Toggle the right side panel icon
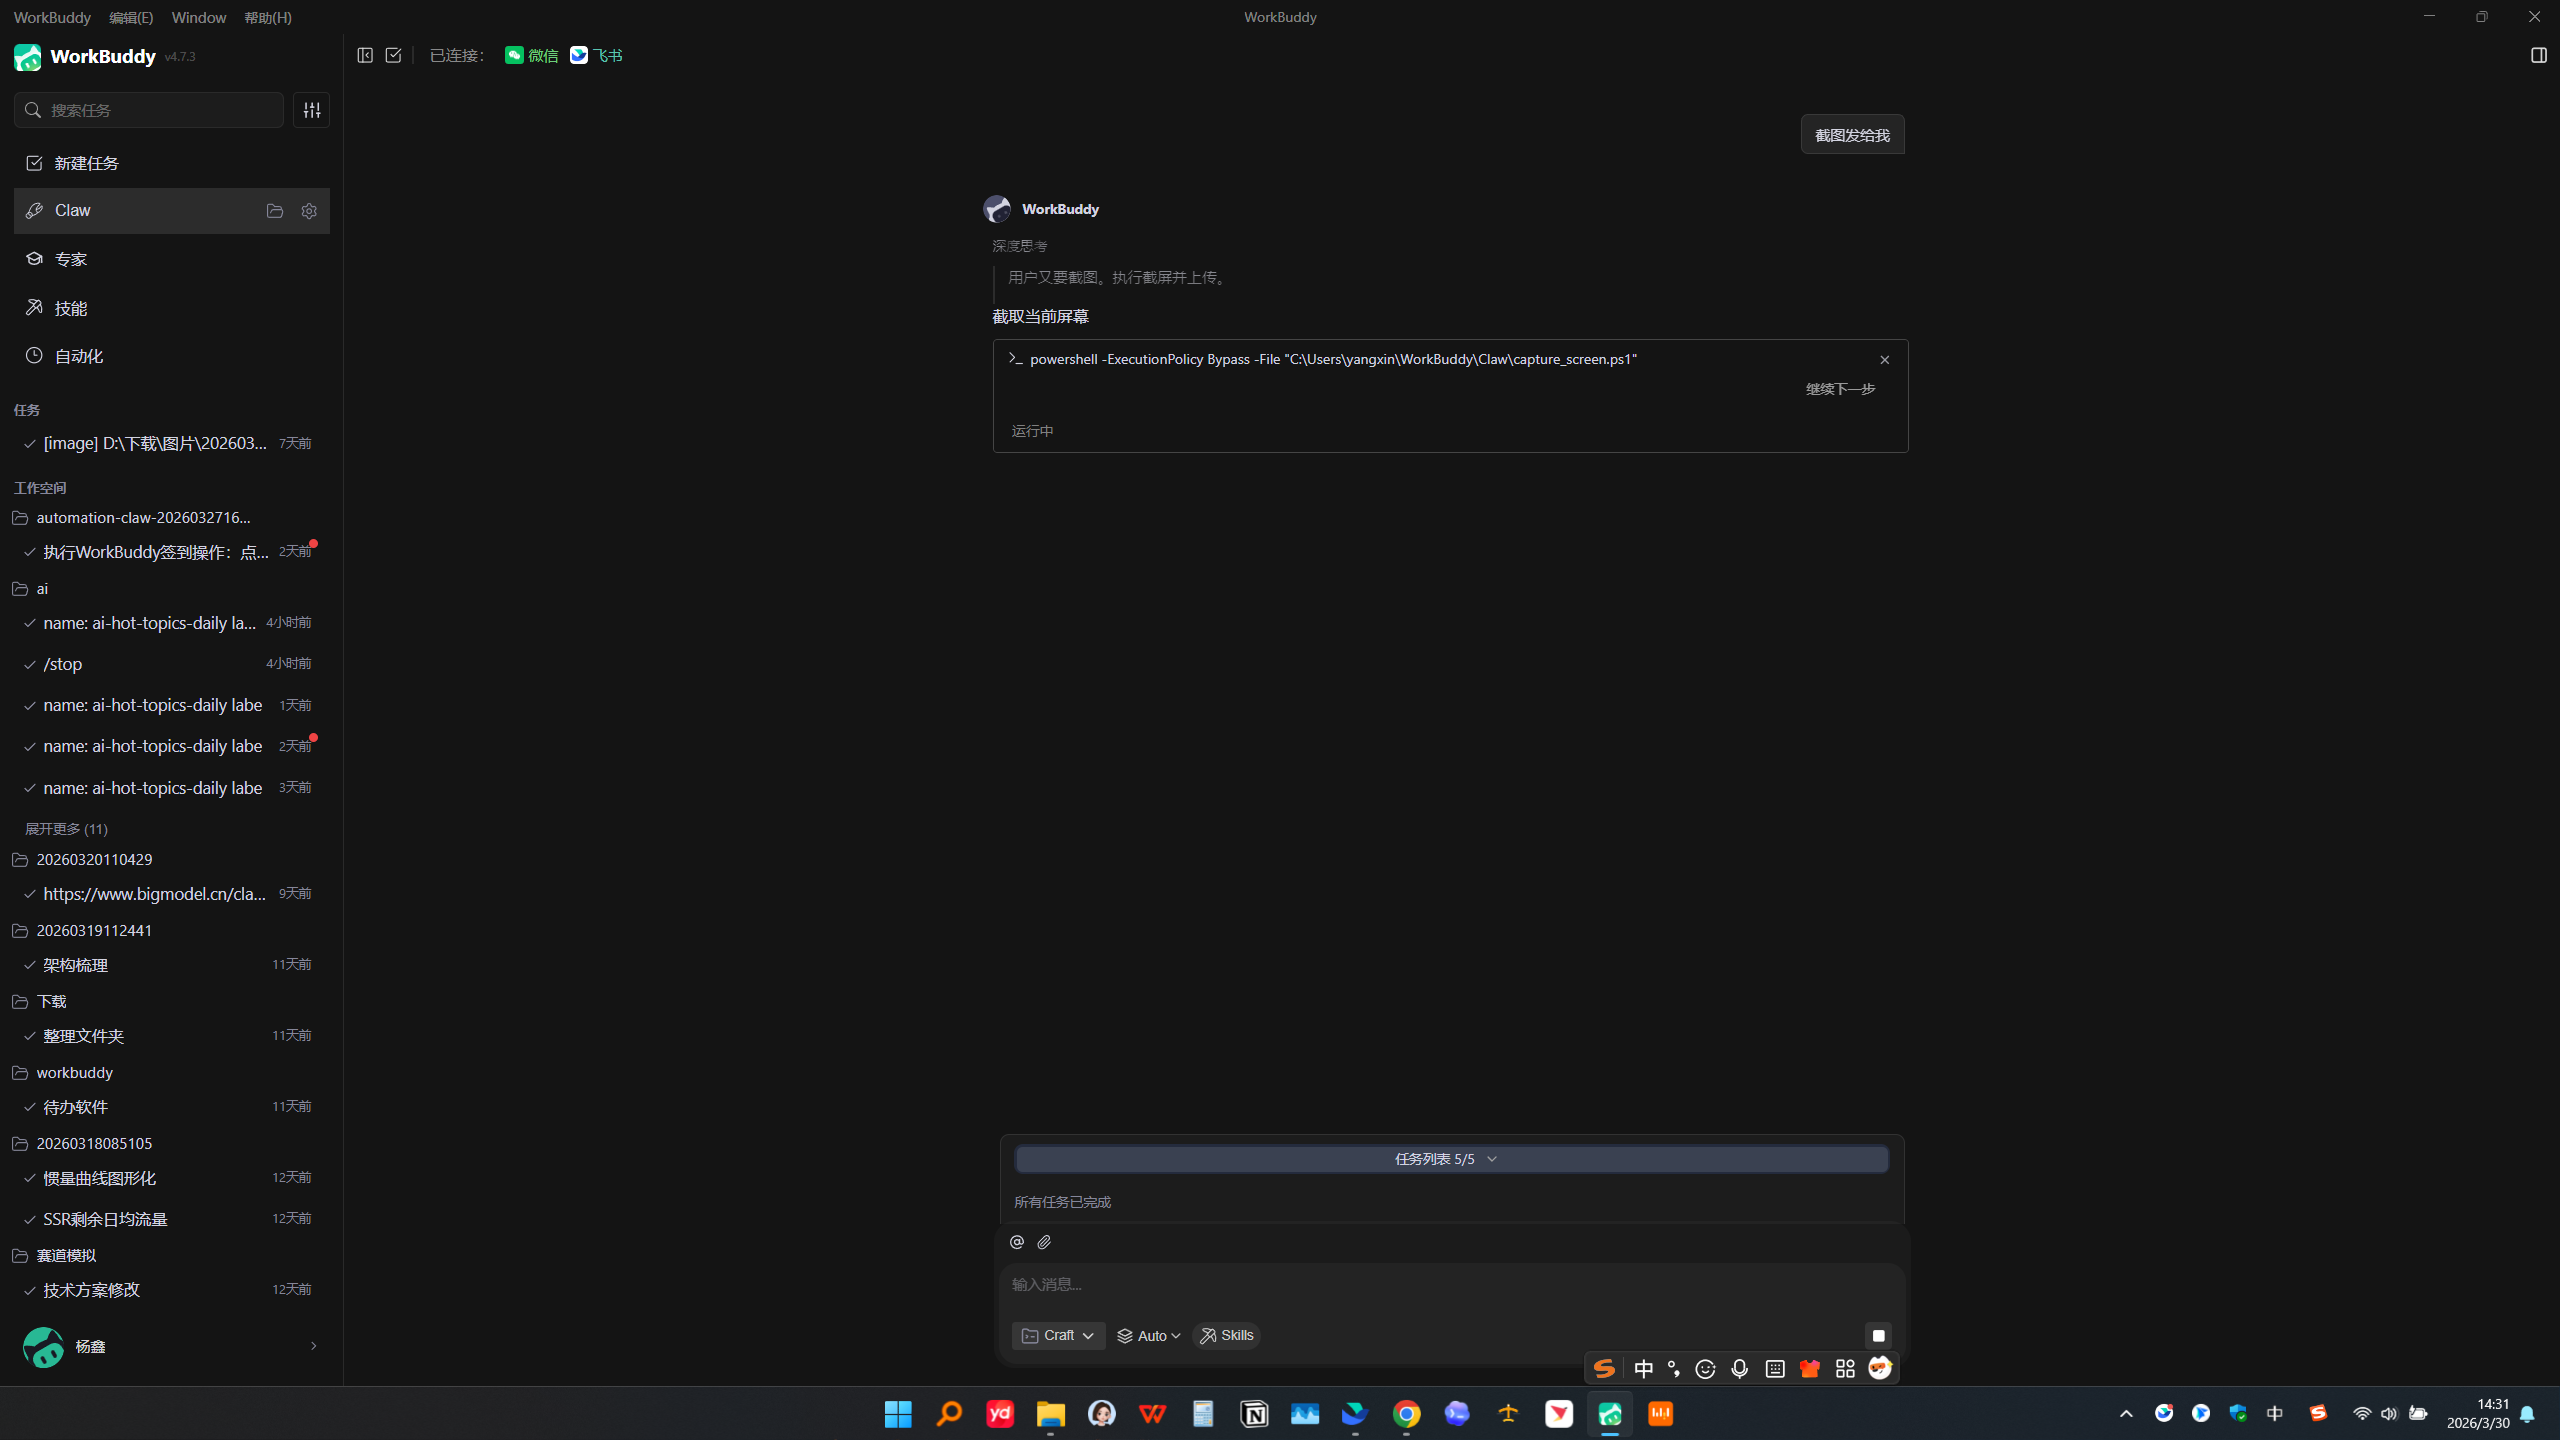 [2538, 56]
